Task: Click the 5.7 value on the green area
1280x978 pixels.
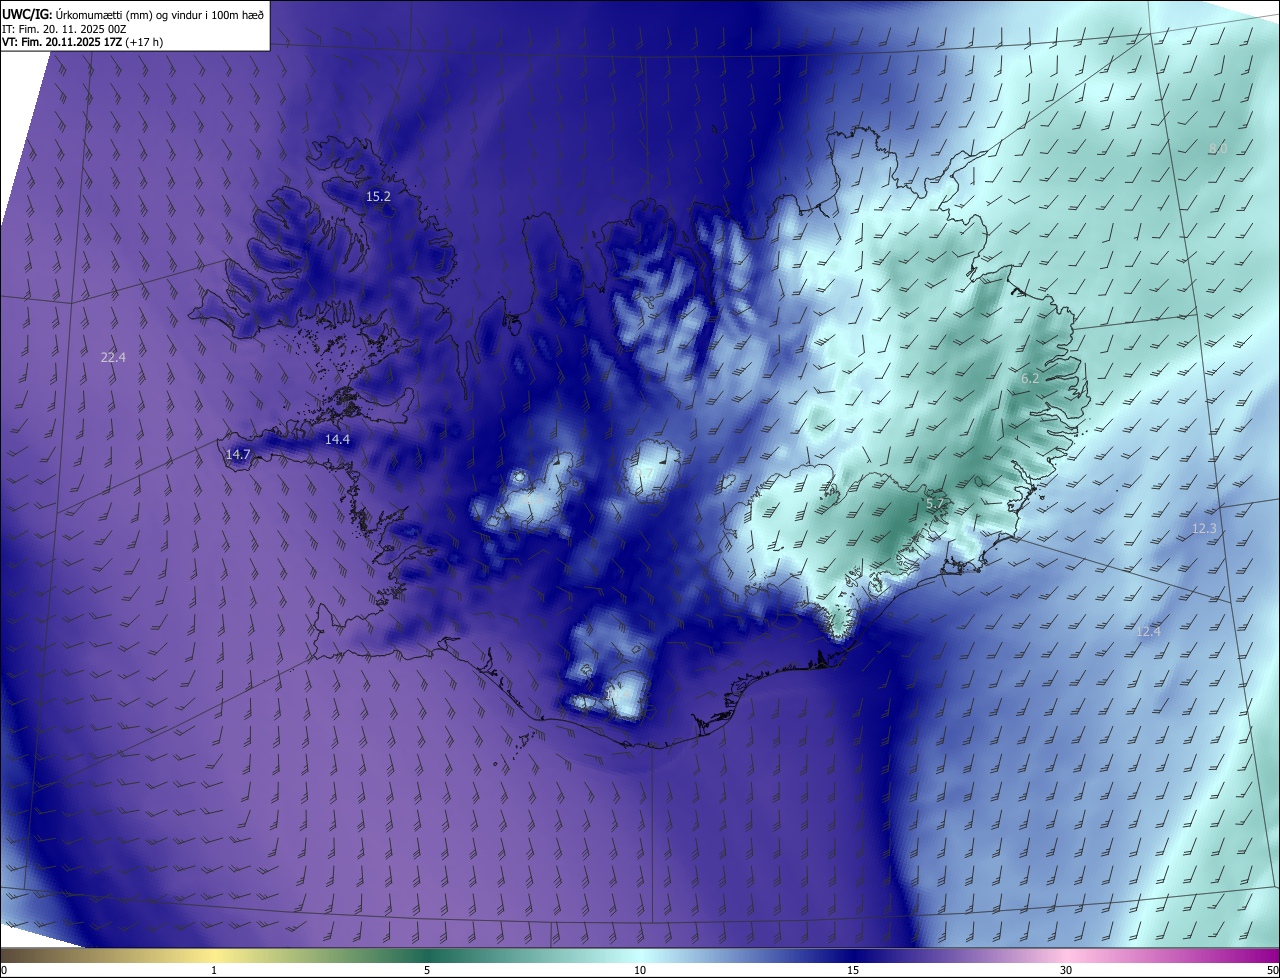Action: point(935,504)
